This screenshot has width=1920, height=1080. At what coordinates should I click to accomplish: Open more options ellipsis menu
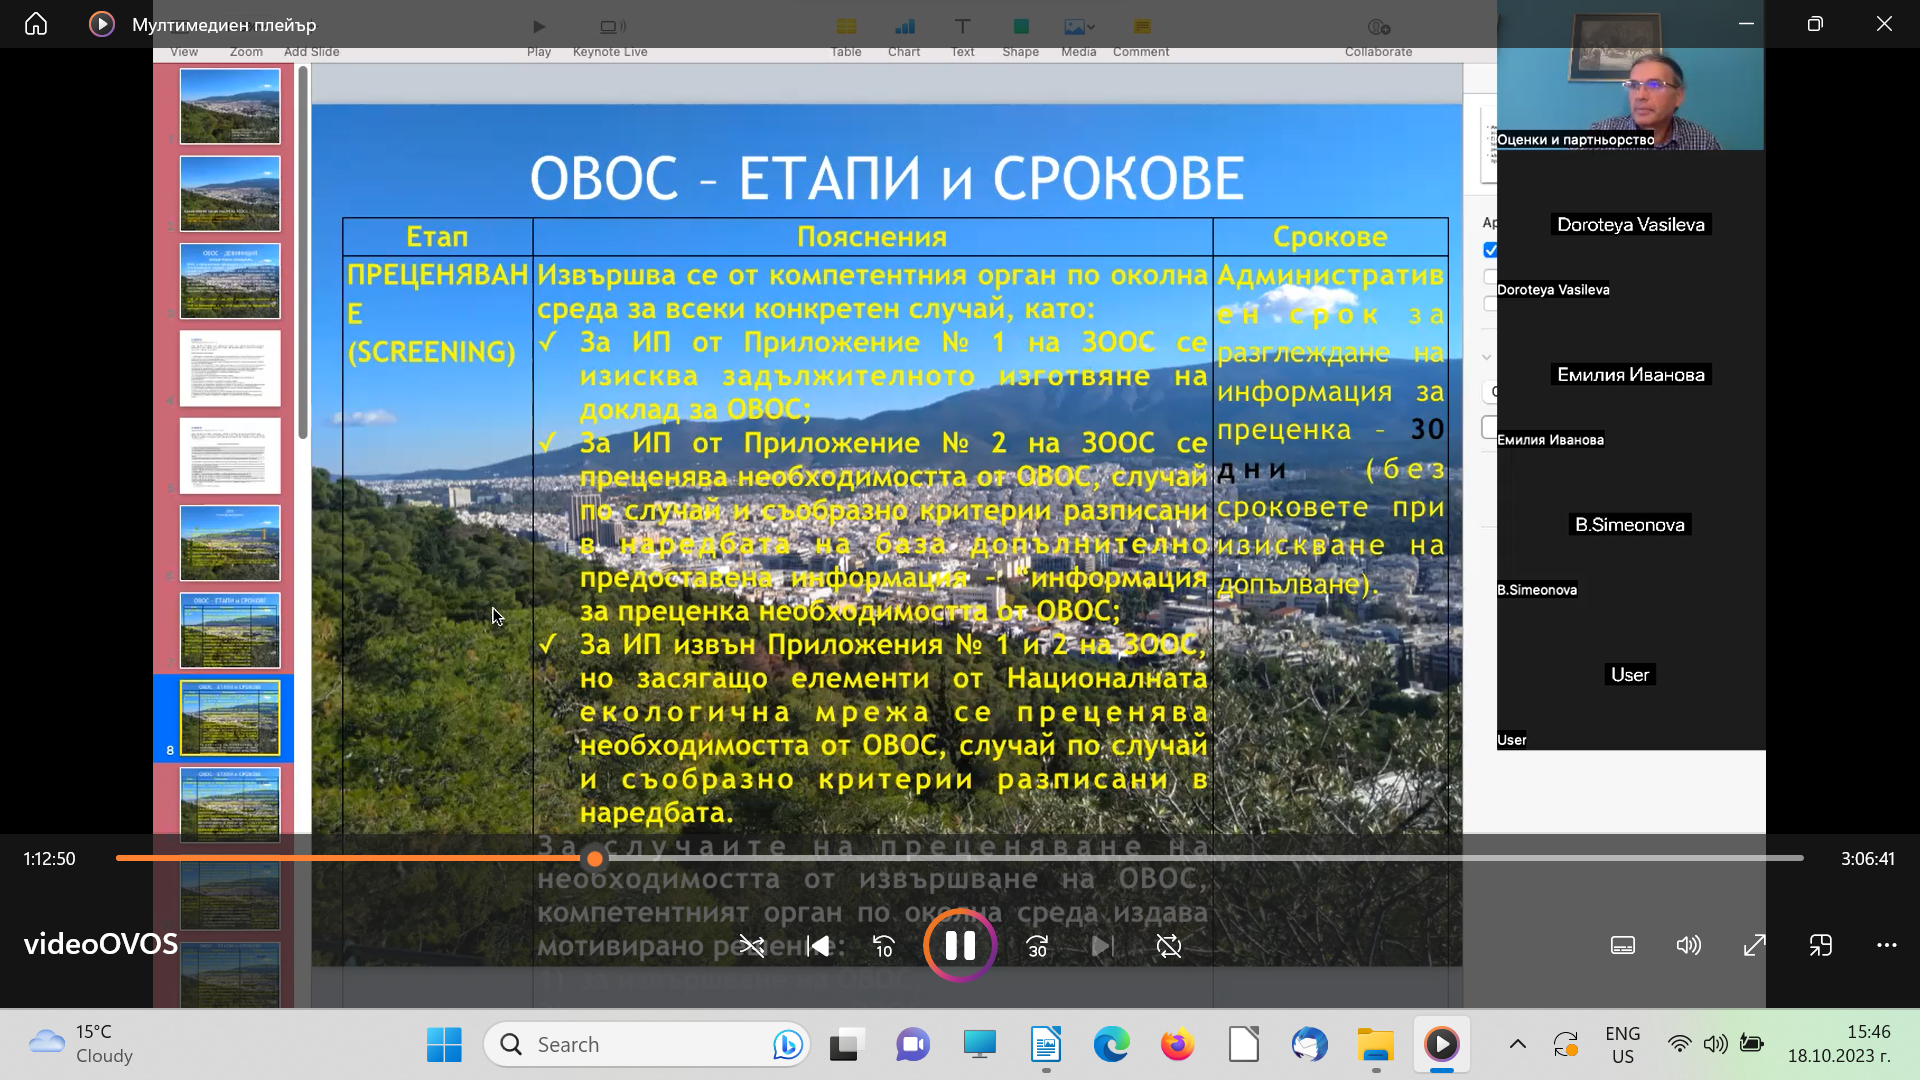coord(1886,945)
